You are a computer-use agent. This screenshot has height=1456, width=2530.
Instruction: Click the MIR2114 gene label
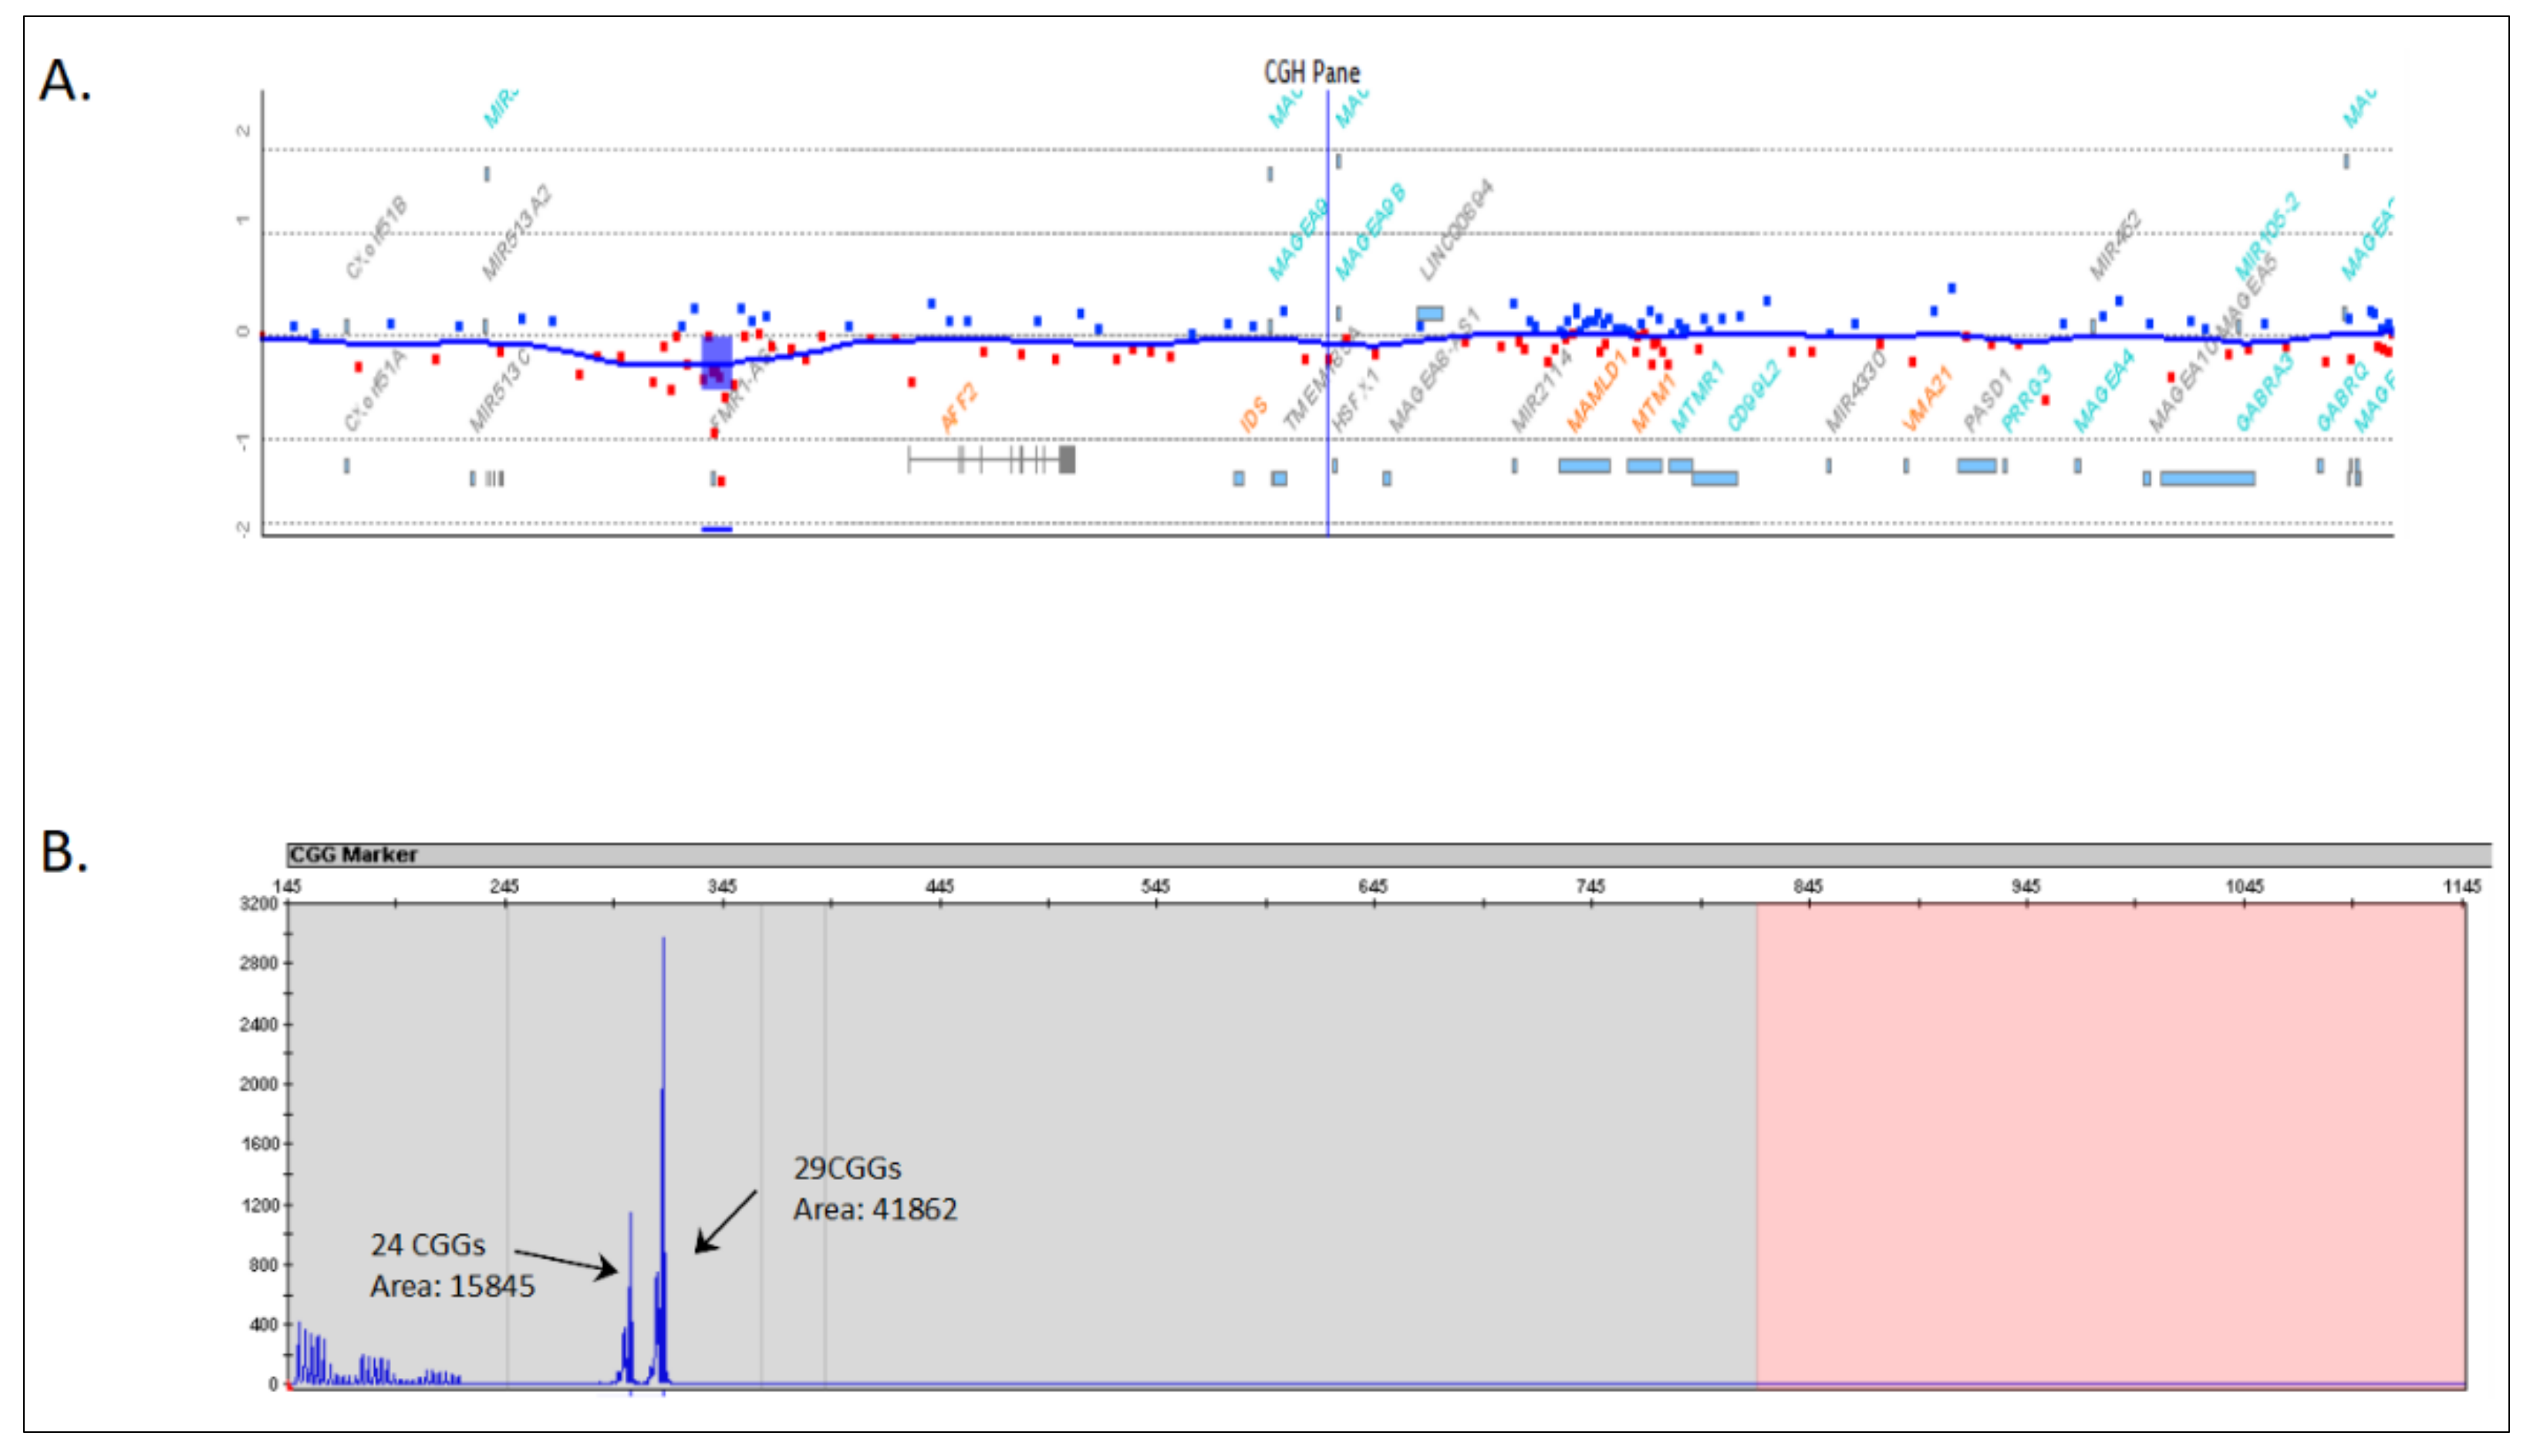coord(1541,391)
